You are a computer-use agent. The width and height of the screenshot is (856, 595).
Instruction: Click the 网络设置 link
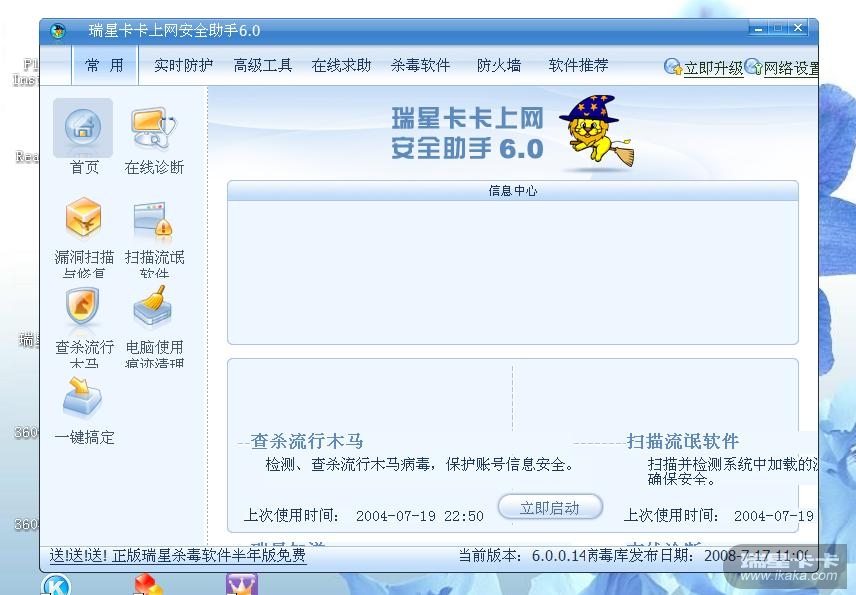coord(791,68)
